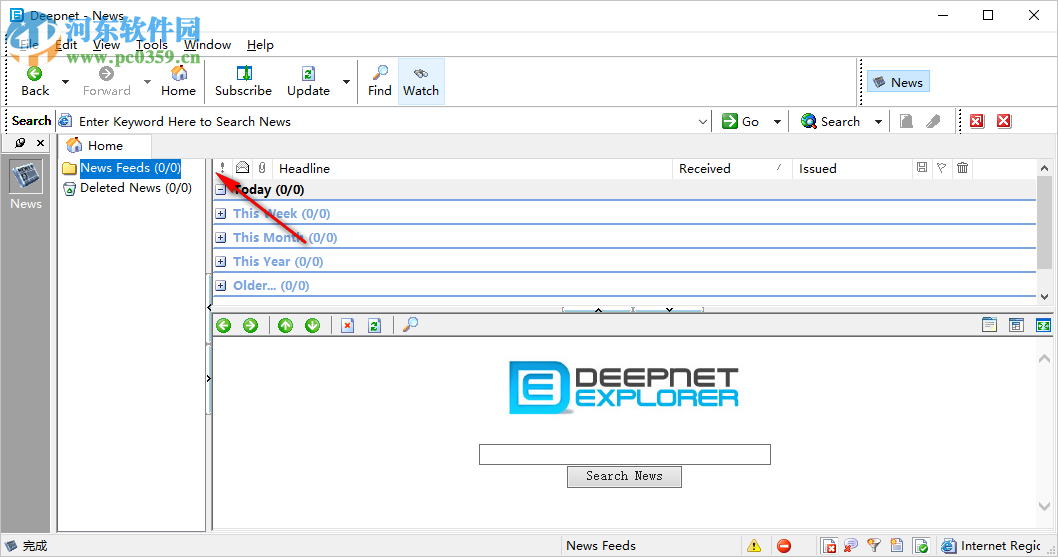
Task: Sort by Issued column header
Action: 852,168
